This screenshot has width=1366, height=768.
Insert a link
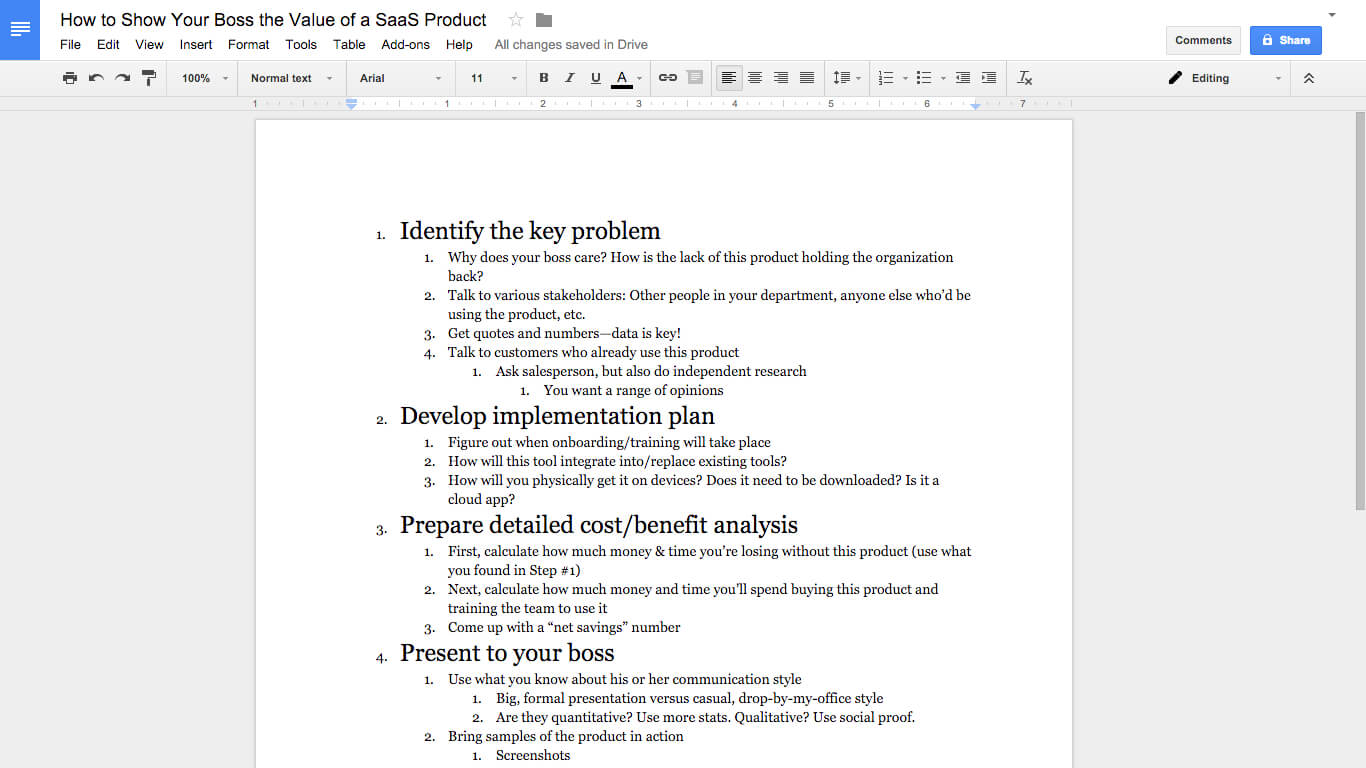668,78
